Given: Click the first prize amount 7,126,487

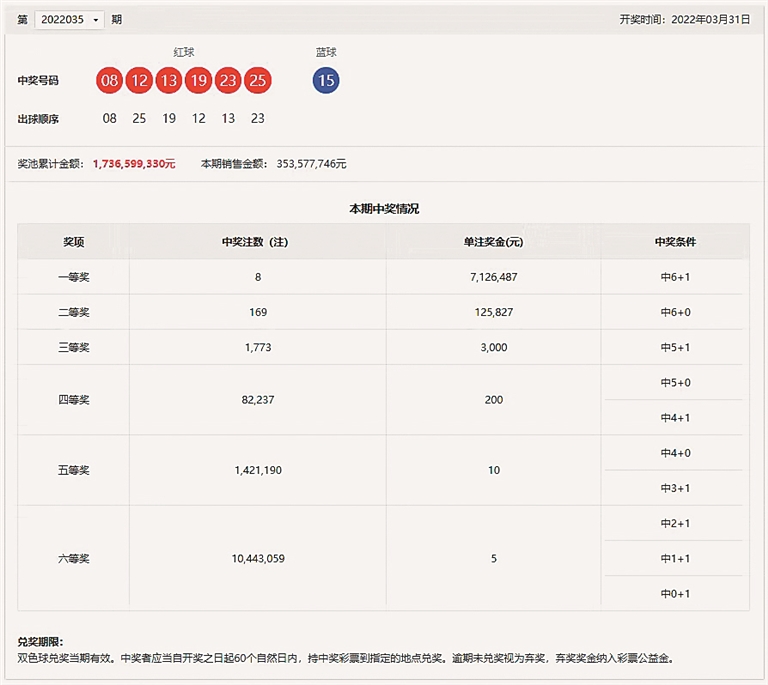Looking at the screenshot, I should point(493,277).
